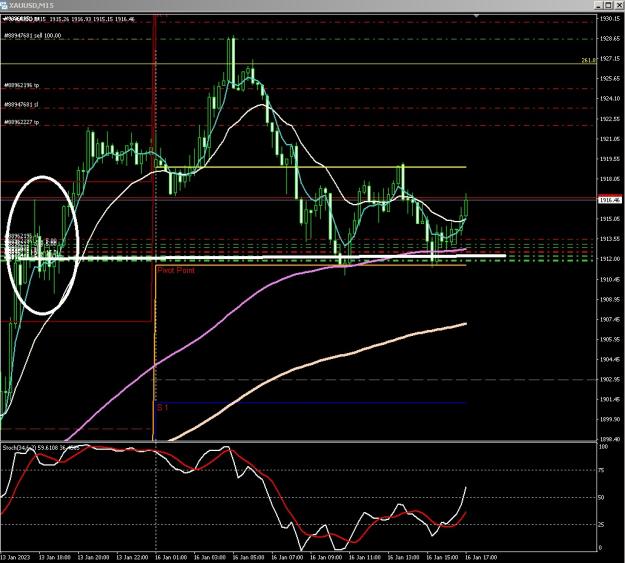The width and height of the screenshot is (625, 563).
Task: Click the '16 Jan 17:00' time axis label
Action: point(481,557)
